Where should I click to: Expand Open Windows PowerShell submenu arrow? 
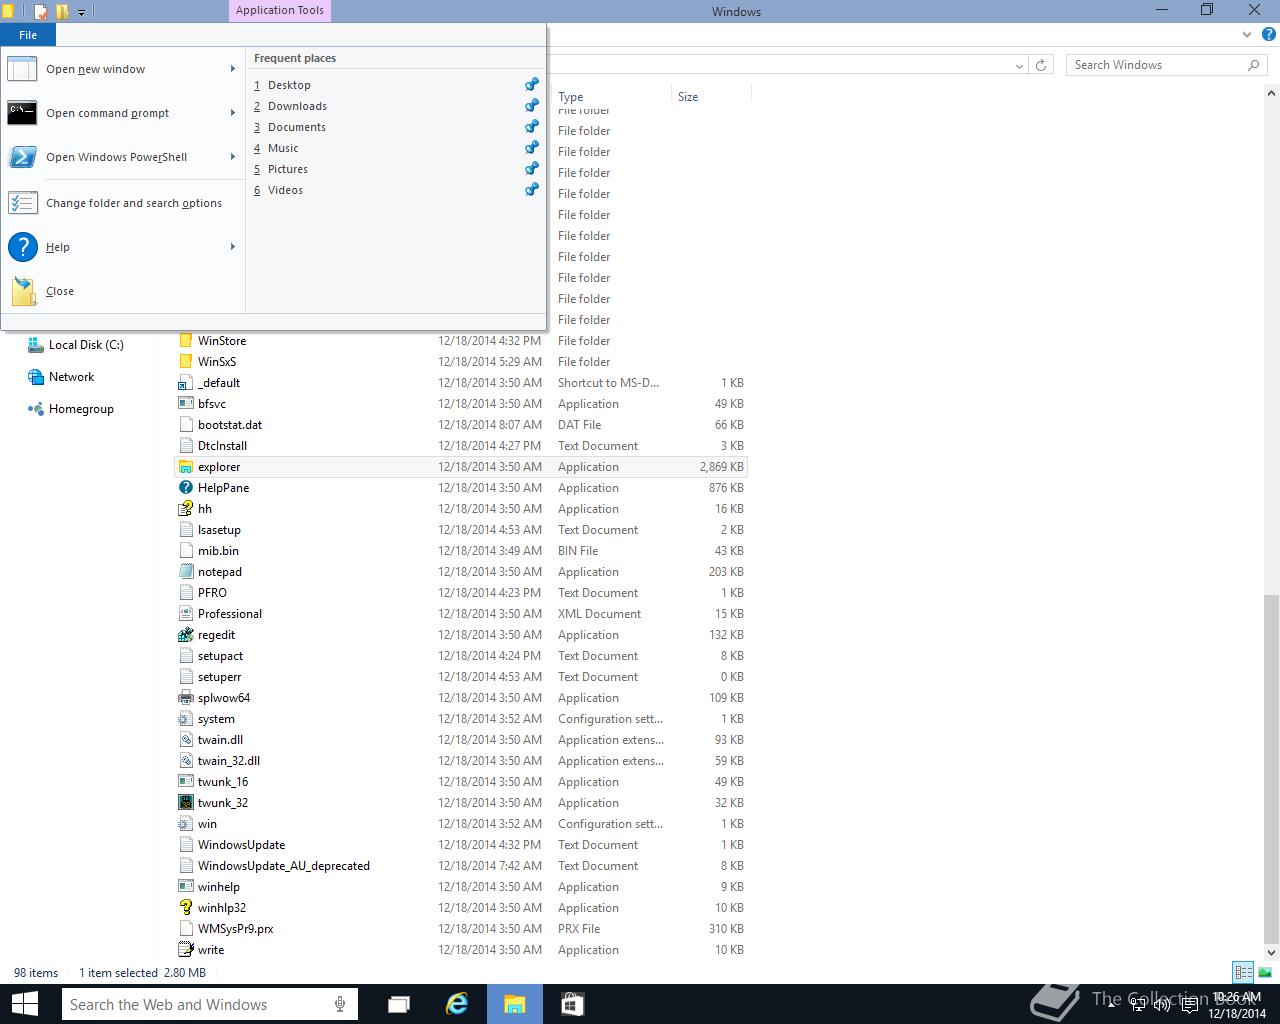click(x=233, y=157)
